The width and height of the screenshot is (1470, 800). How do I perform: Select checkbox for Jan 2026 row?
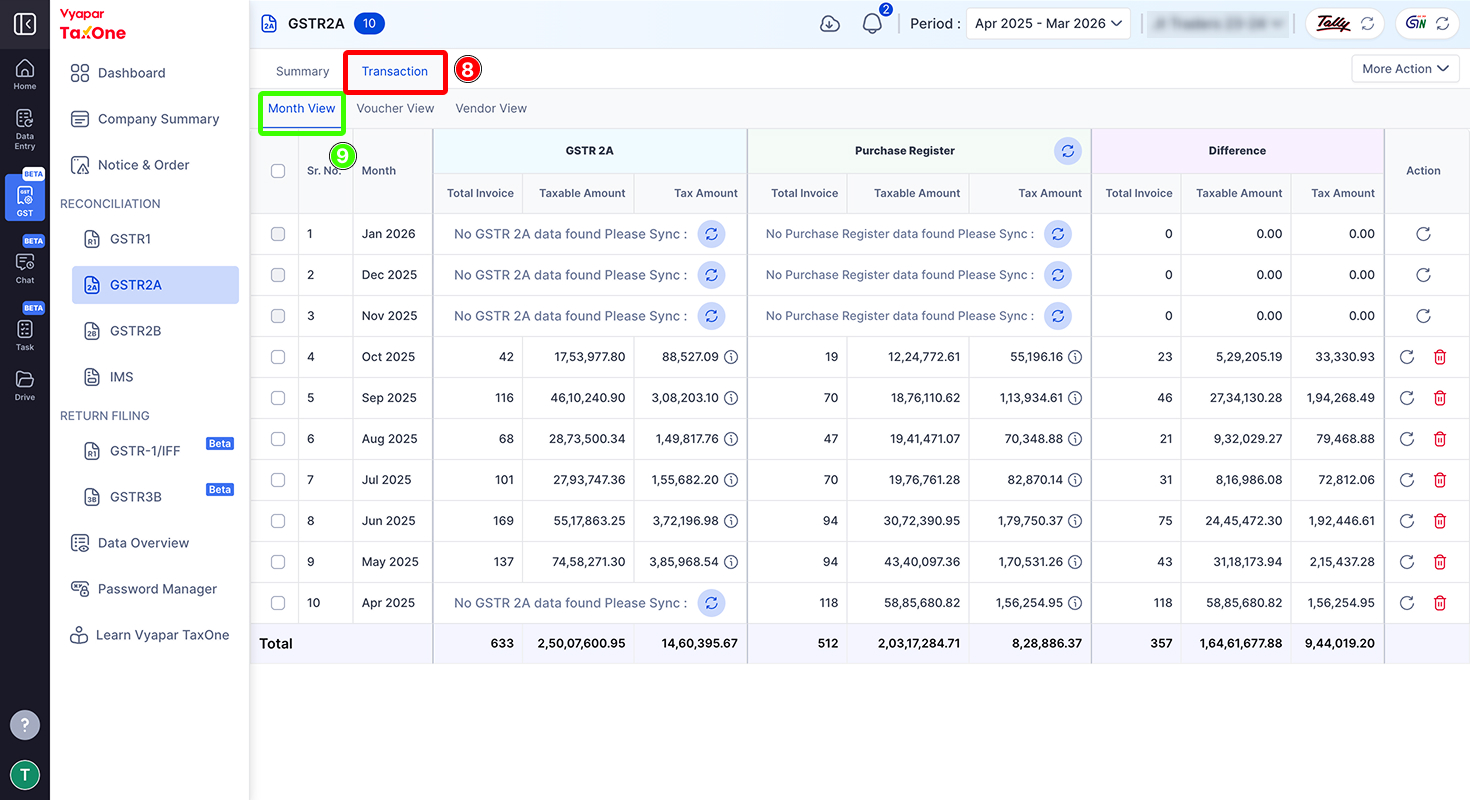278,234
